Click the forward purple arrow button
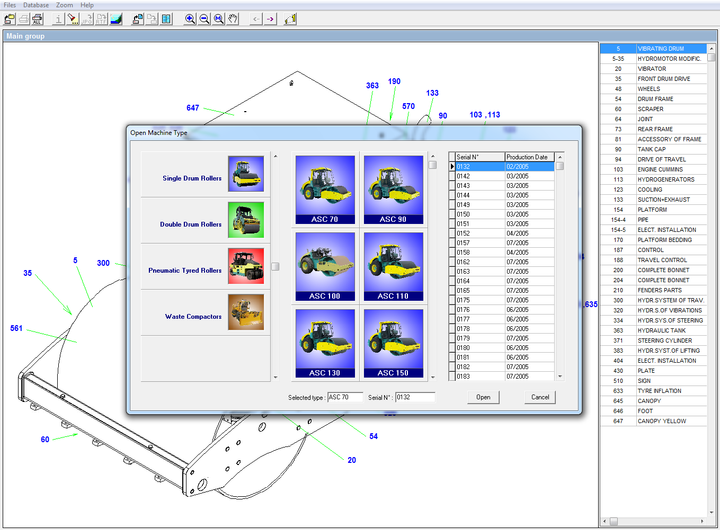Image resolution: width=720 pixels, height=530 pixels. (270, 19)
